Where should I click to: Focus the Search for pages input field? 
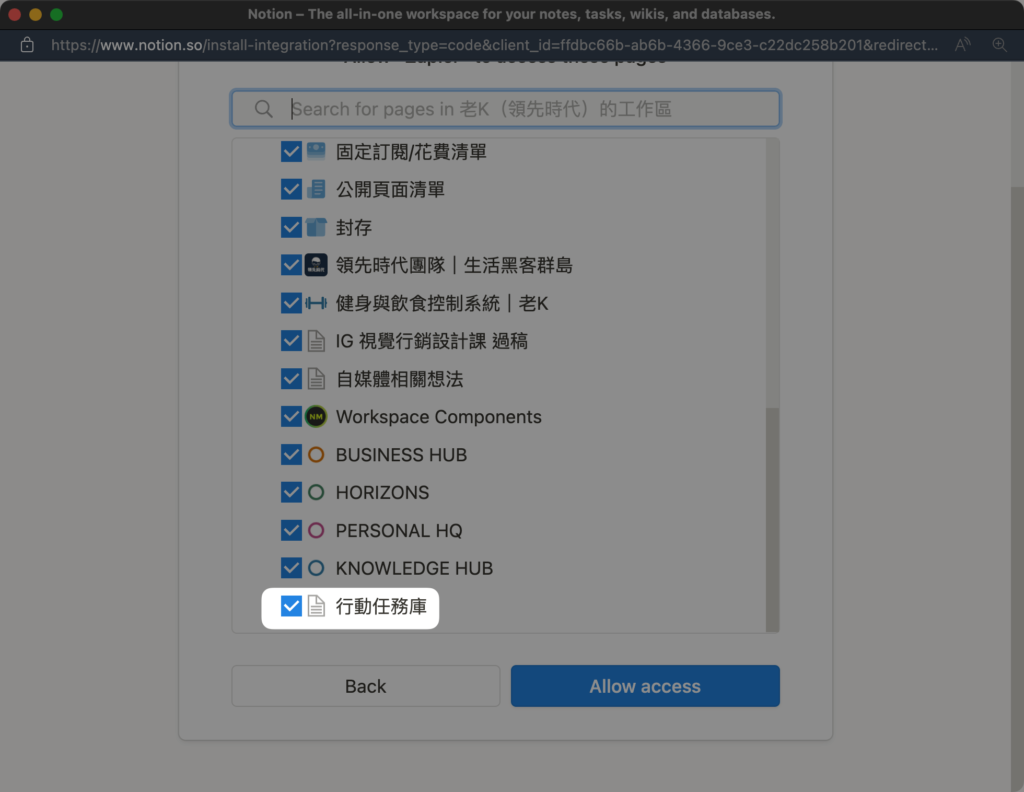tap(505, 108)
